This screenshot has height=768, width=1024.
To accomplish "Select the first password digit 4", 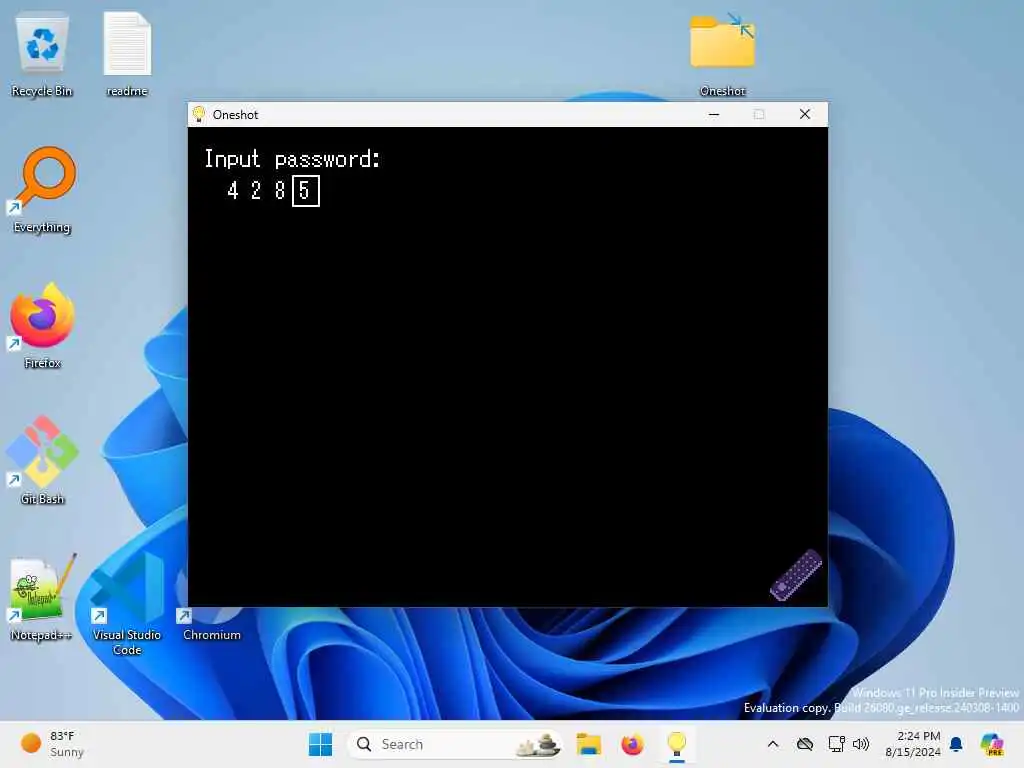I will click(x=232, y=191).
